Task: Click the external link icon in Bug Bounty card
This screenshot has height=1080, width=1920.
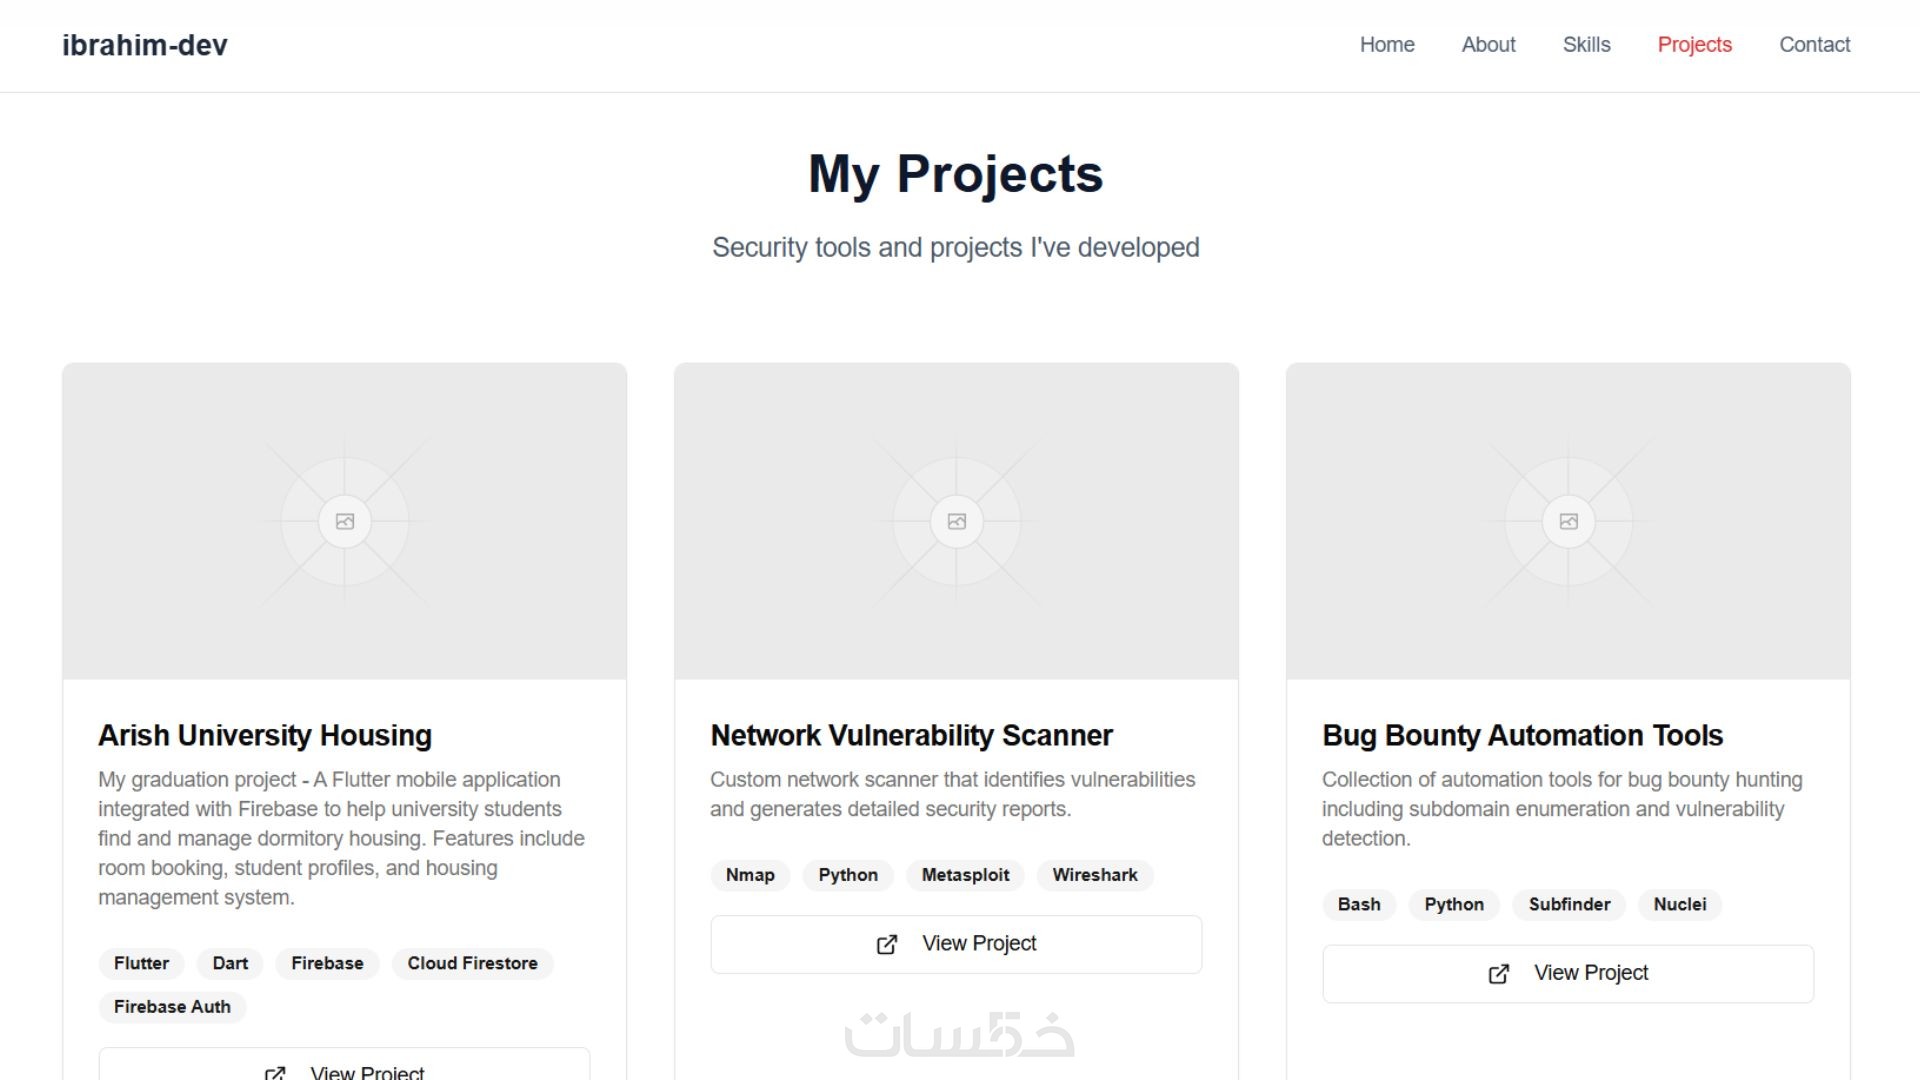Action: click(1498, 974)
